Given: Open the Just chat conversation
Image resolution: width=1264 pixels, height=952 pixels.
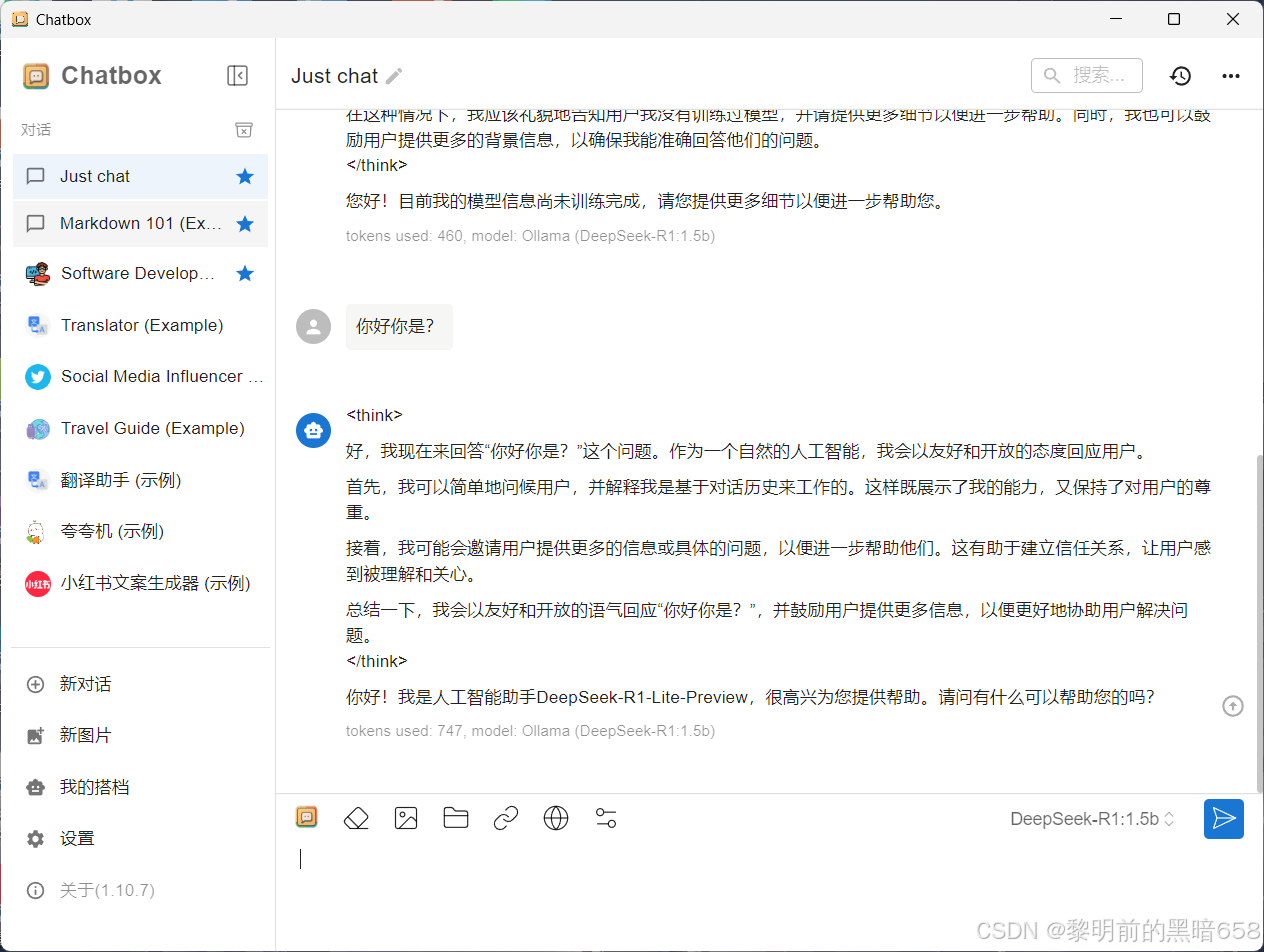Looking at the screenshot, I should click(x=140, y=176).
